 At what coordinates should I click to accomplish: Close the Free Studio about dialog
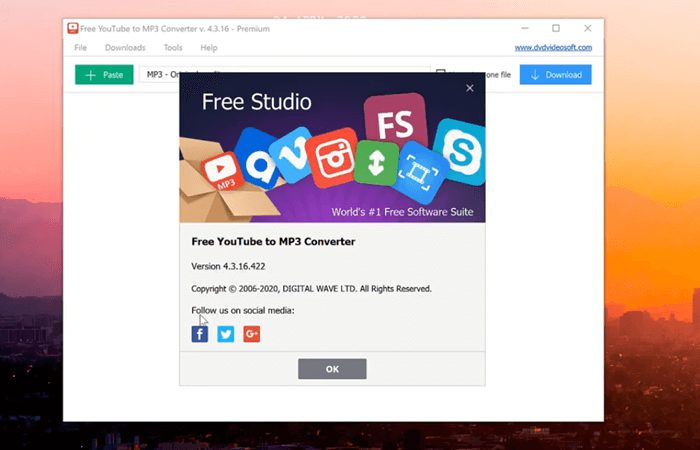click(470, 88)
